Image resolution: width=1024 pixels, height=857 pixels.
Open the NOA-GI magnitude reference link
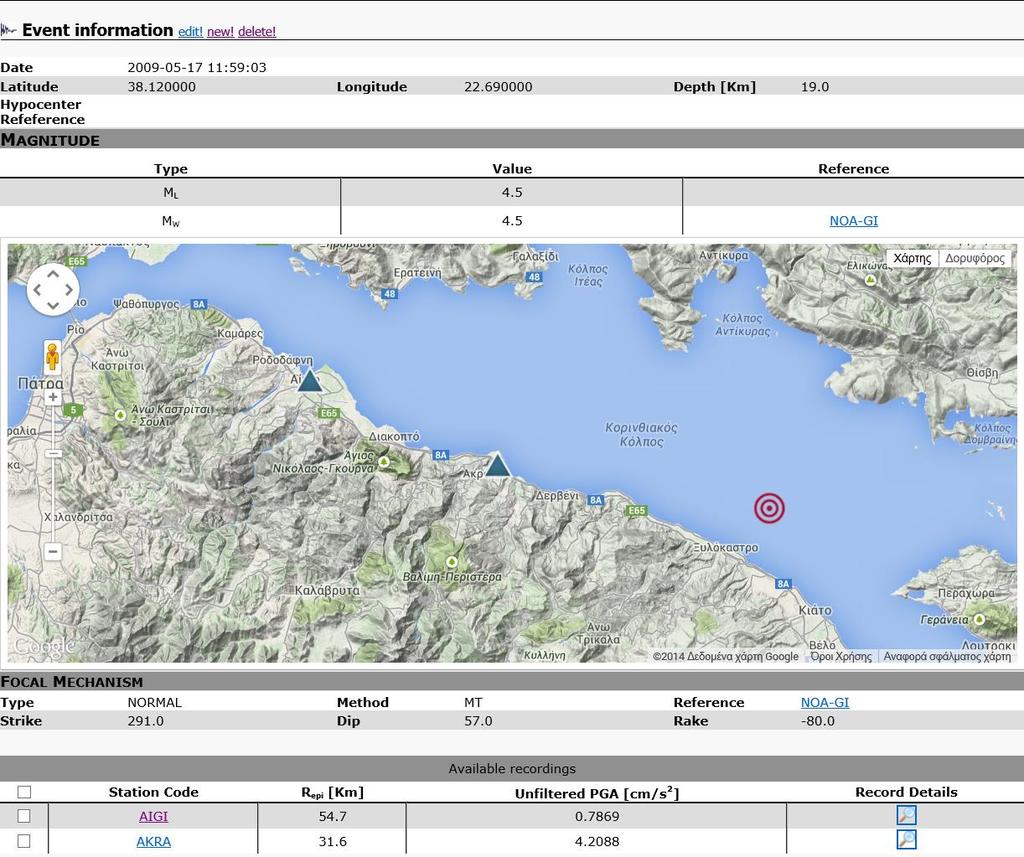pos(854,221)
